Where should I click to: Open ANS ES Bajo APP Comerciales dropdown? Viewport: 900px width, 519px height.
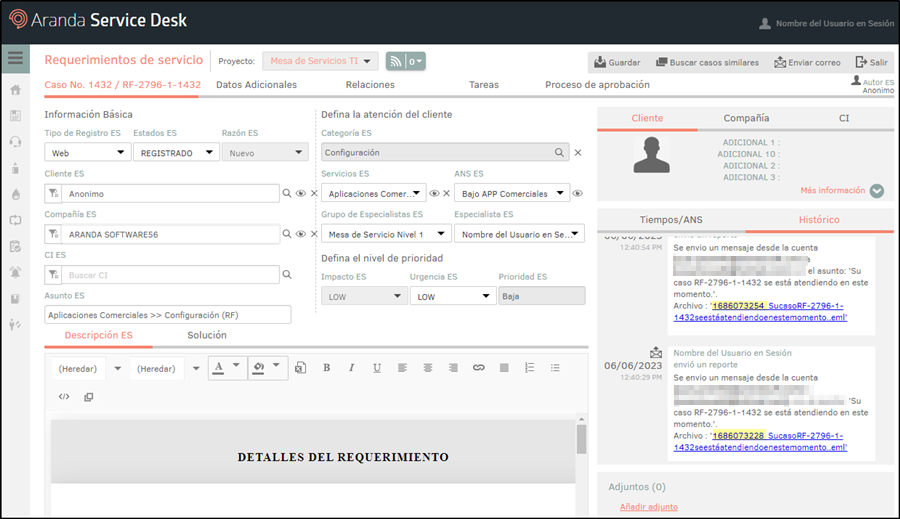(512, 193)
